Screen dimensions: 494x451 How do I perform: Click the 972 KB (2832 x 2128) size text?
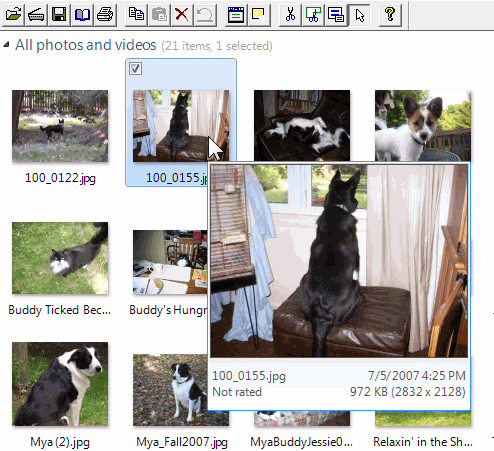(408, 392)
